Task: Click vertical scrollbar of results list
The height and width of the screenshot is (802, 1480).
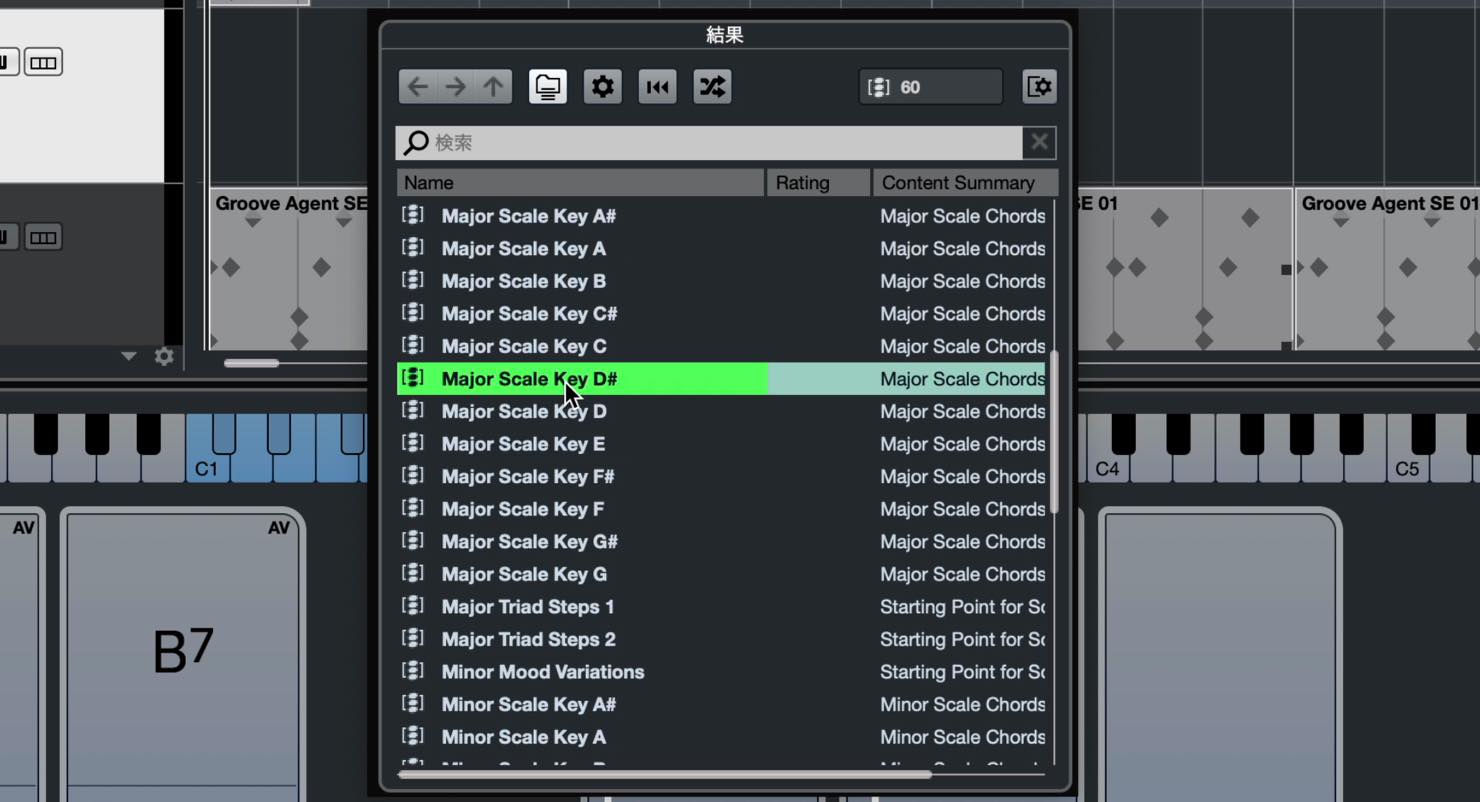Action: pyautogui.click(x=1054, y=432)
